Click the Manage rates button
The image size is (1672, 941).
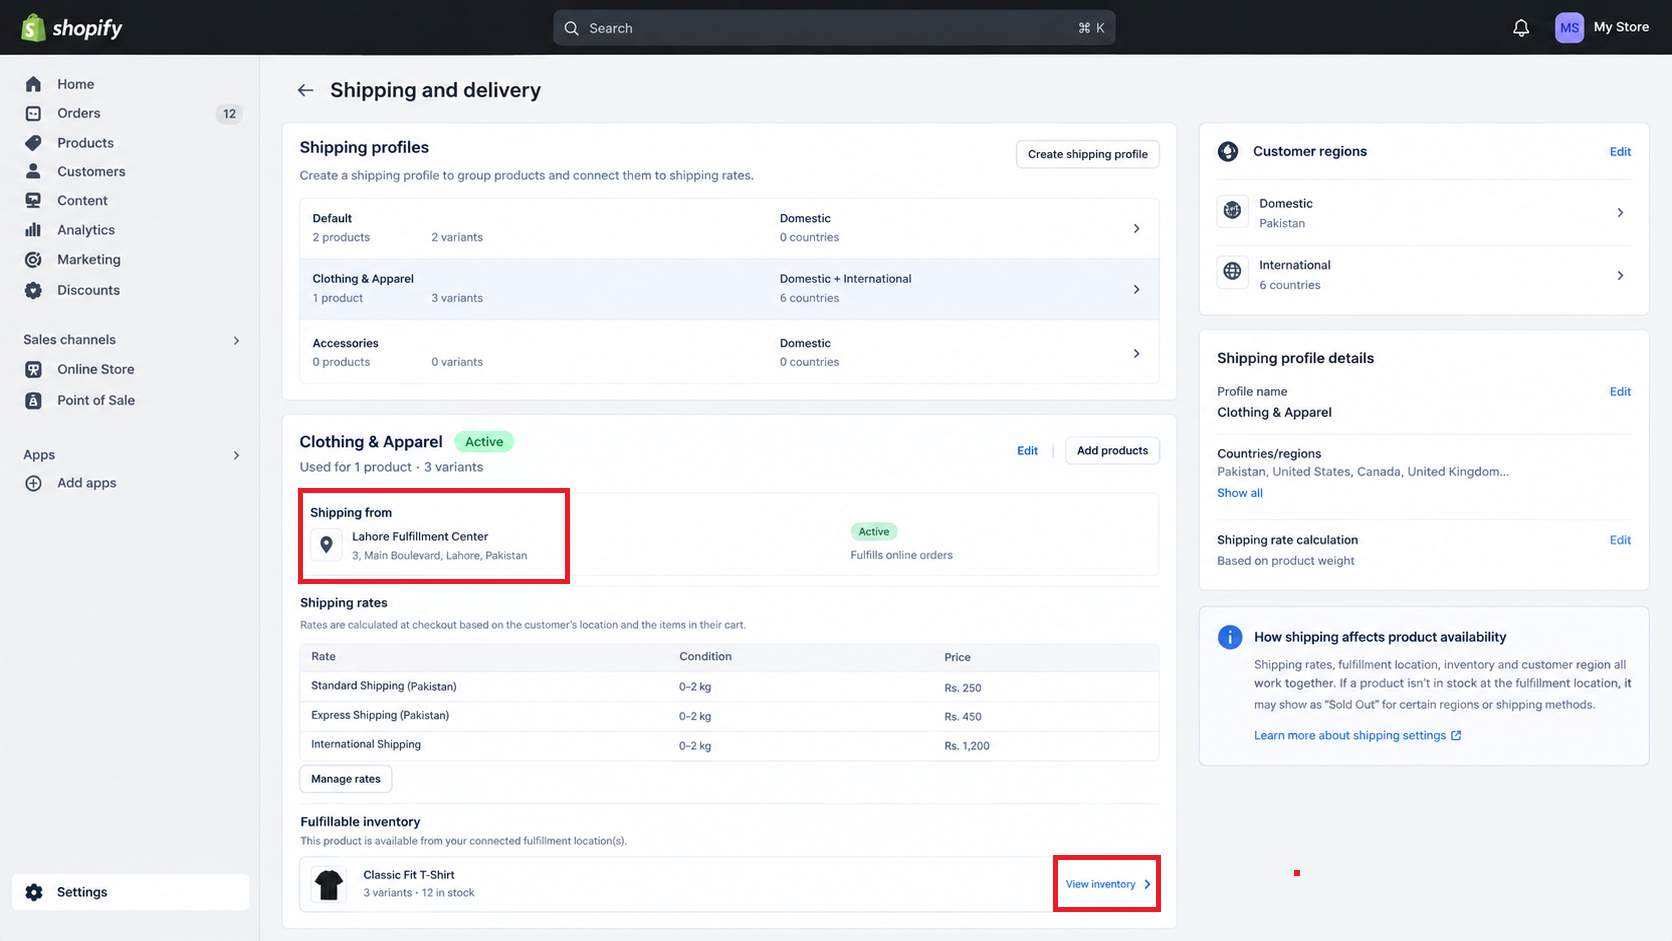tap(346, 779)
